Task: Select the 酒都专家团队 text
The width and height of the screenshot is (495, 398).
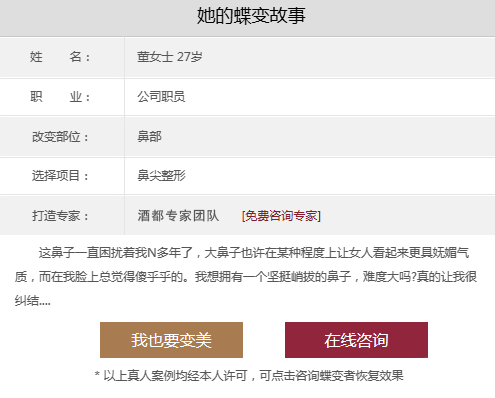Action: 178,216
